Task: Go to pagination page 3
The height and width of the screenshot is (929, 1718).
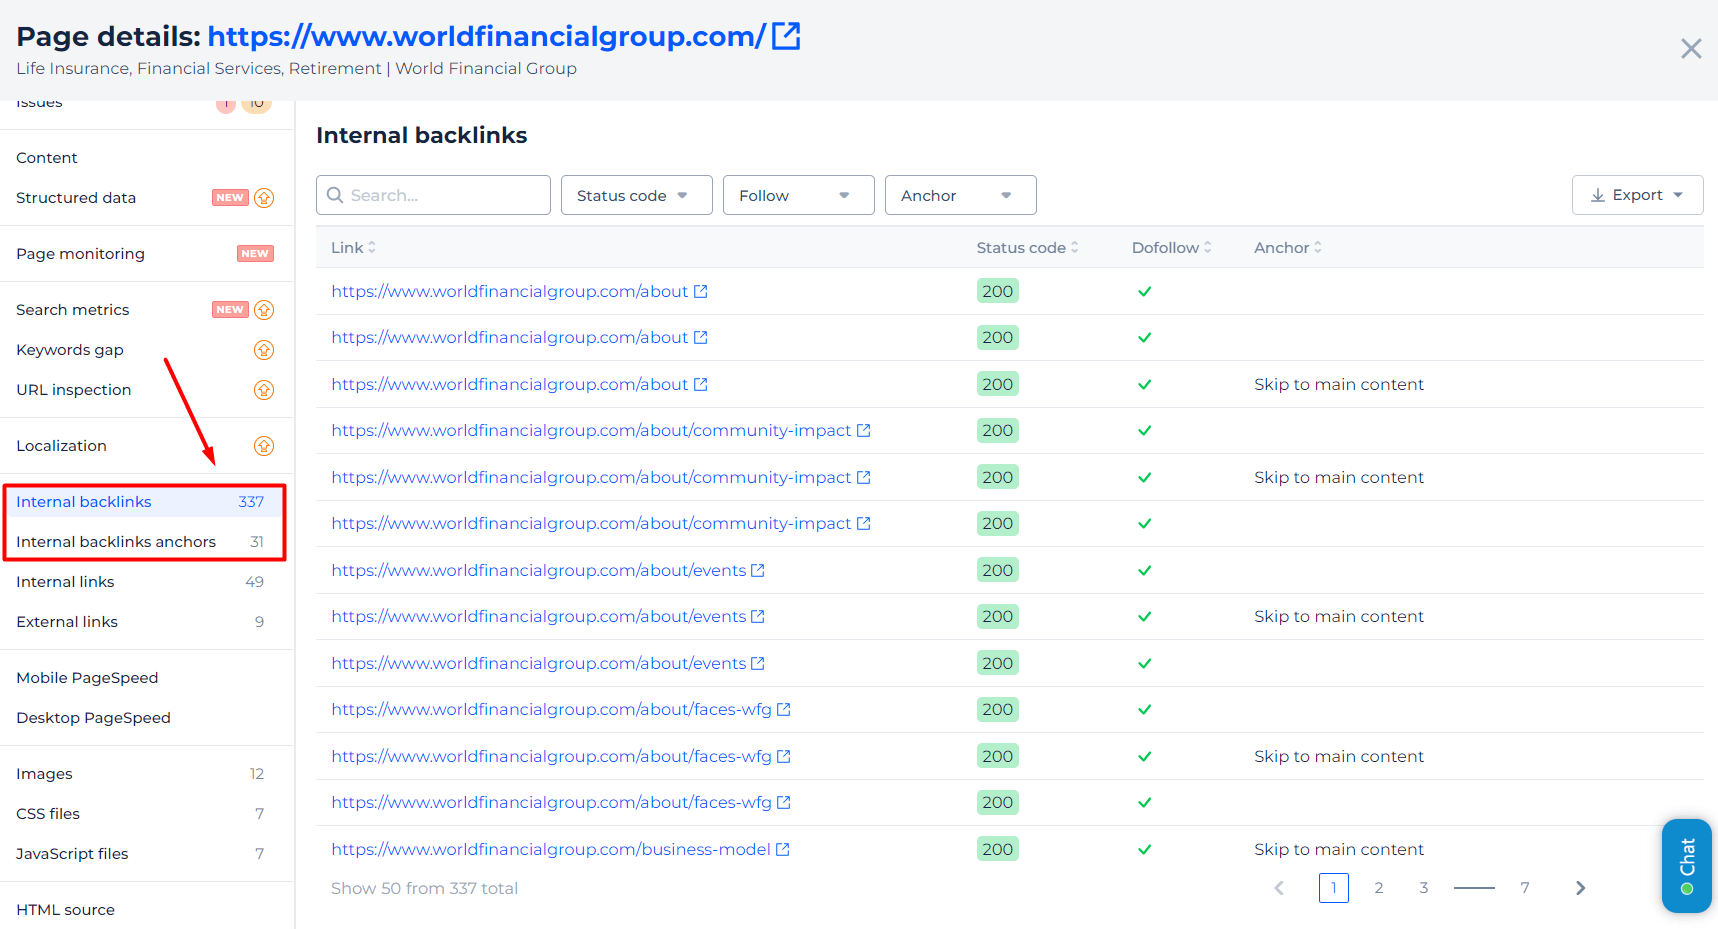Action: [x=1424, y=888]
